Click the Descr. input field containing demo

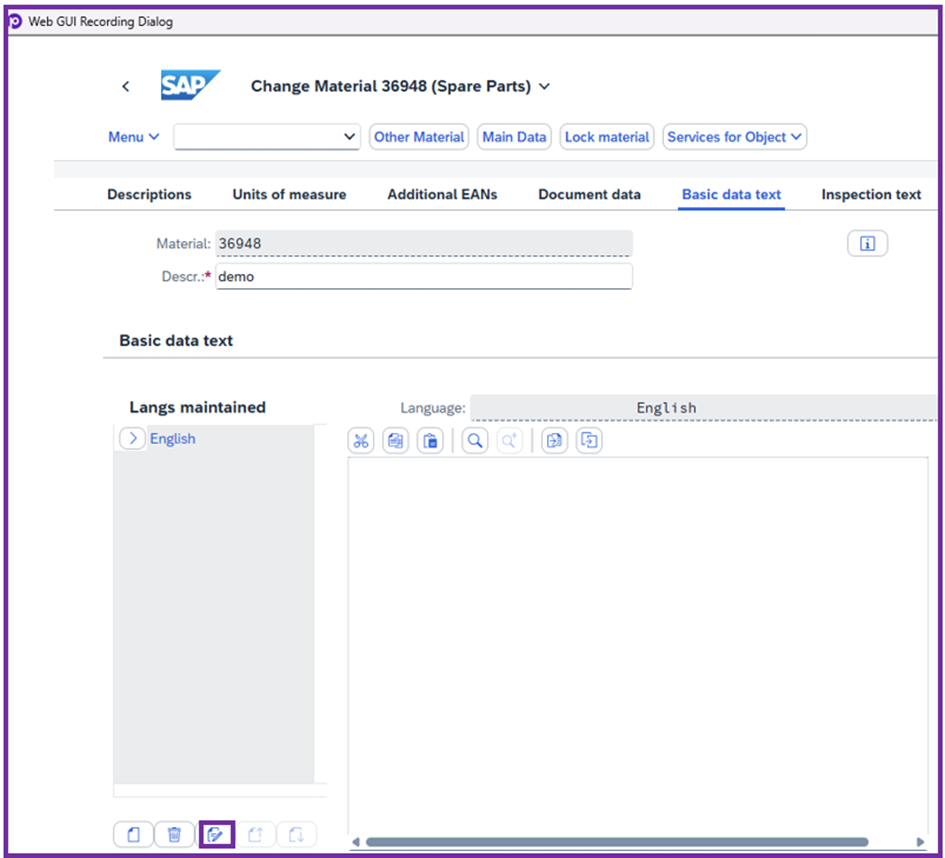[424, 277]
